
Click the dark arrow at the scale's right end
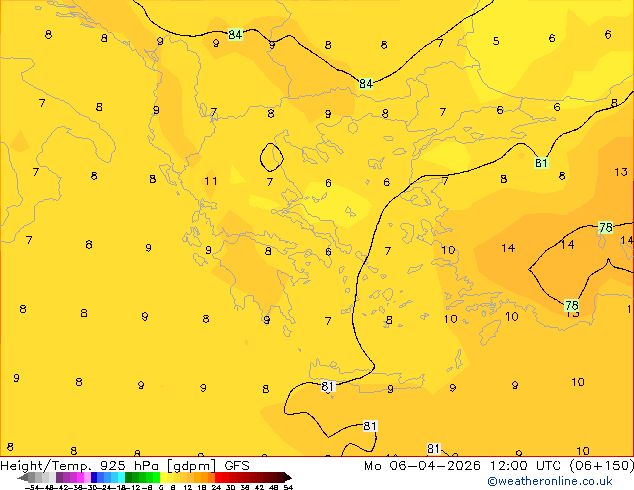288,477
